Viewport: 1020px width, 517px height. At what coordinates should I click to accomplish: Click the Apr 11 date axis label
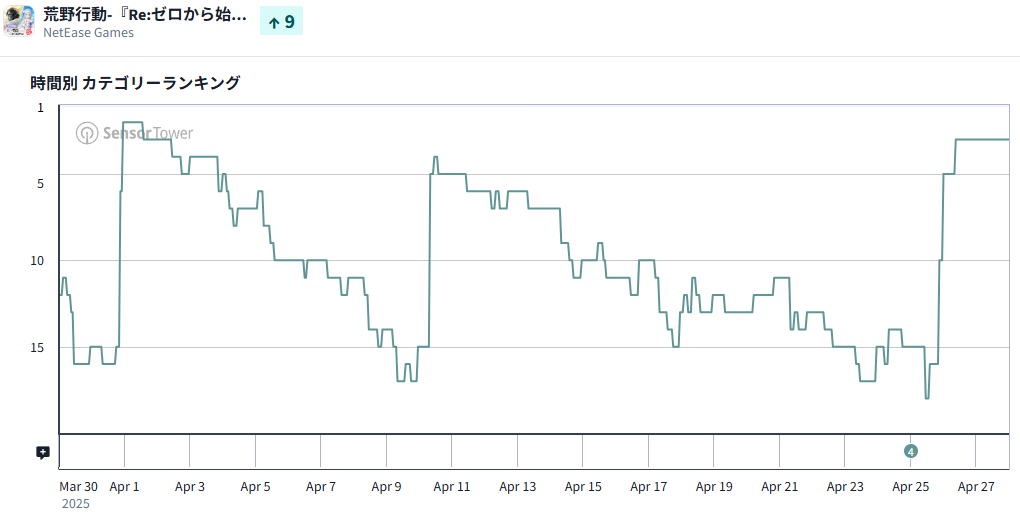(x=452, y=487)
